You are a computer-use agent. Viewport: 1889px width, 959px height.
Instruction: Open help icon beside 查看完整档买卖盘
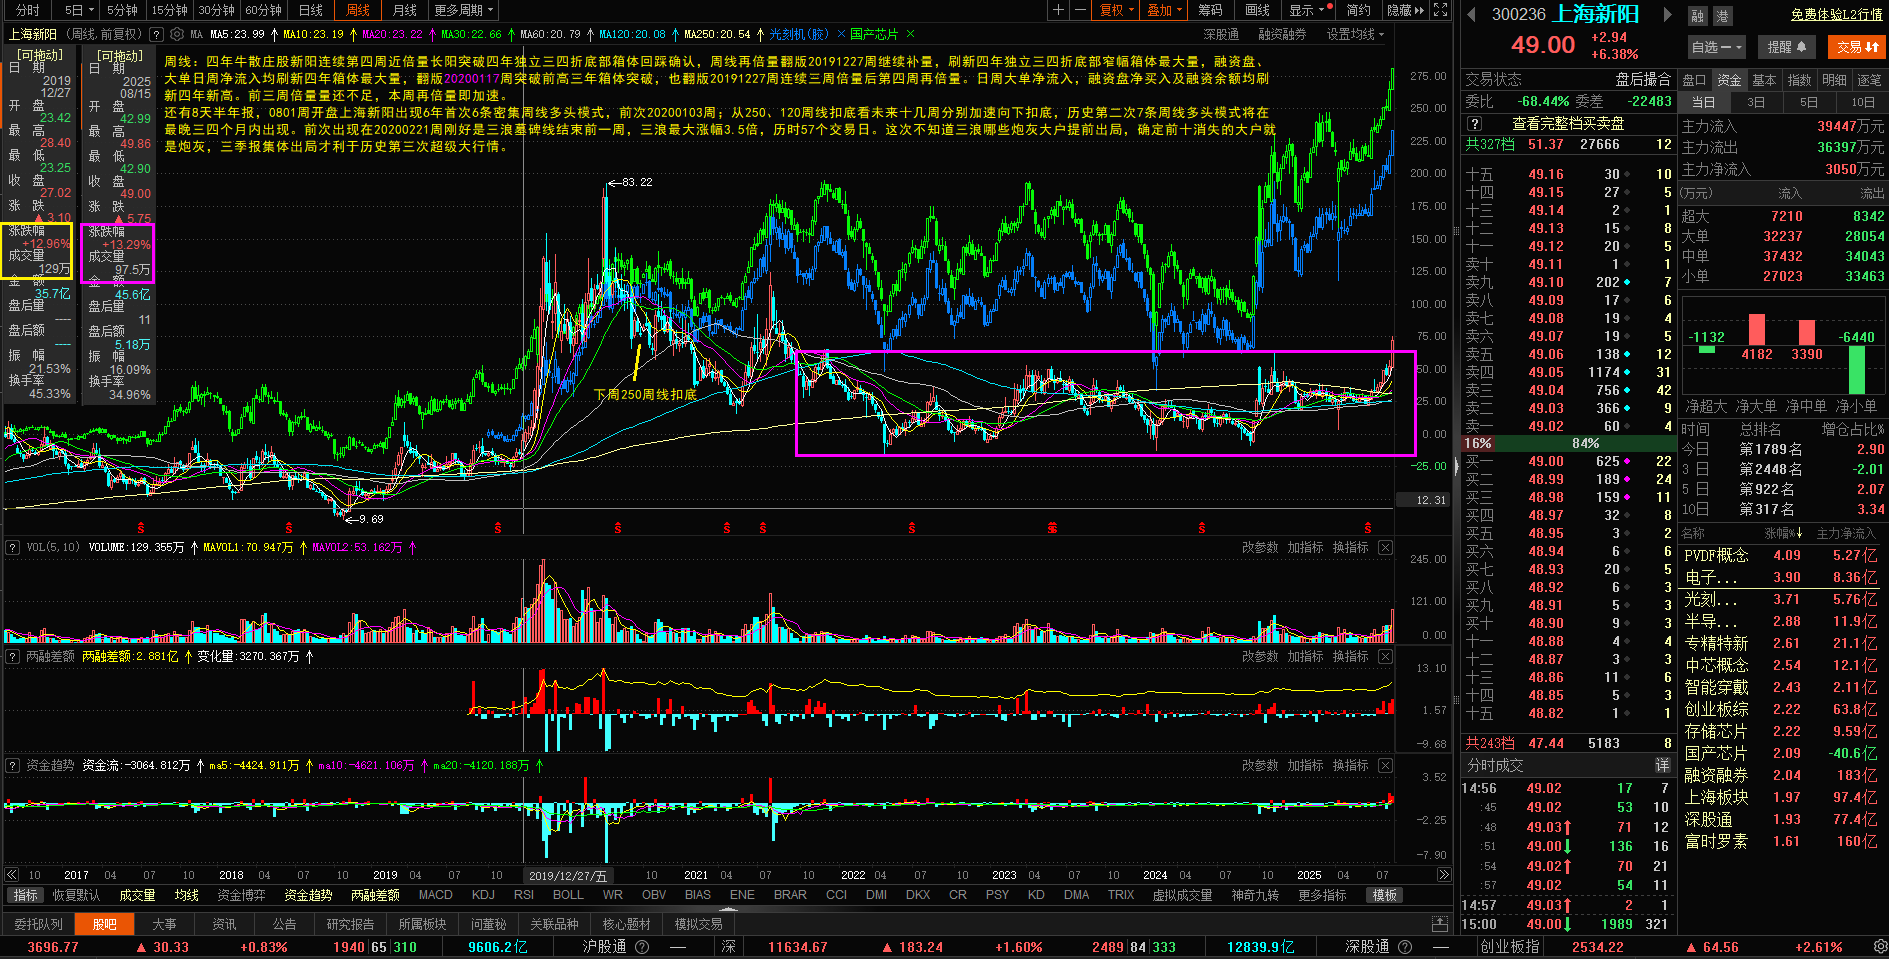(x=1474, y=124)
